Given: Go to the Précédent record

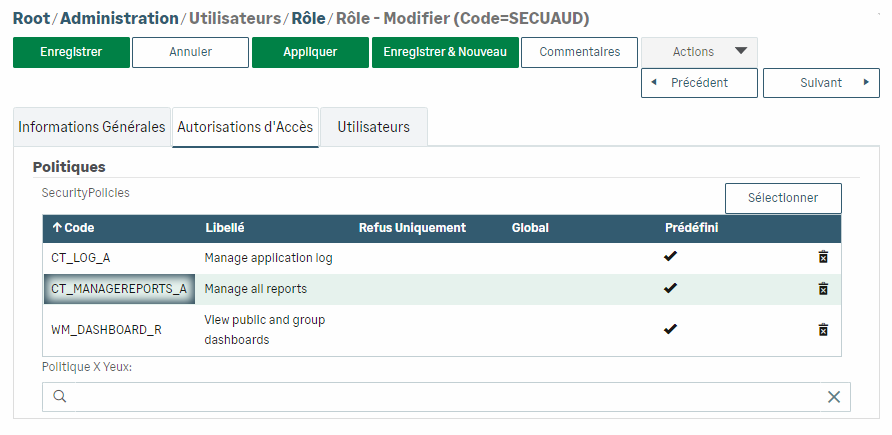Looking at the screenshot, I should point(699,83).
